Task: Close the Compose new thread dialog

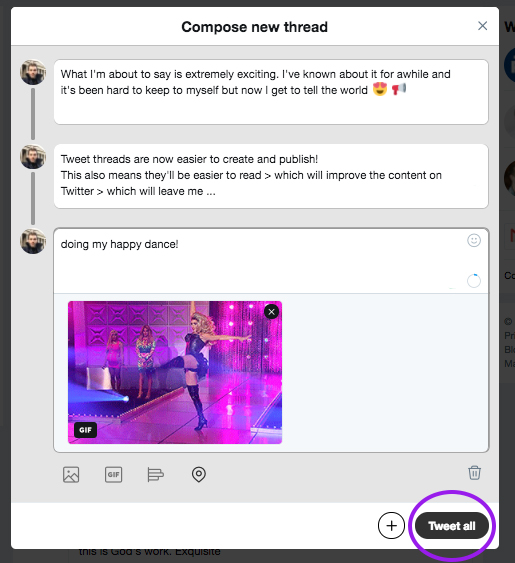Action: coord(482,26)
